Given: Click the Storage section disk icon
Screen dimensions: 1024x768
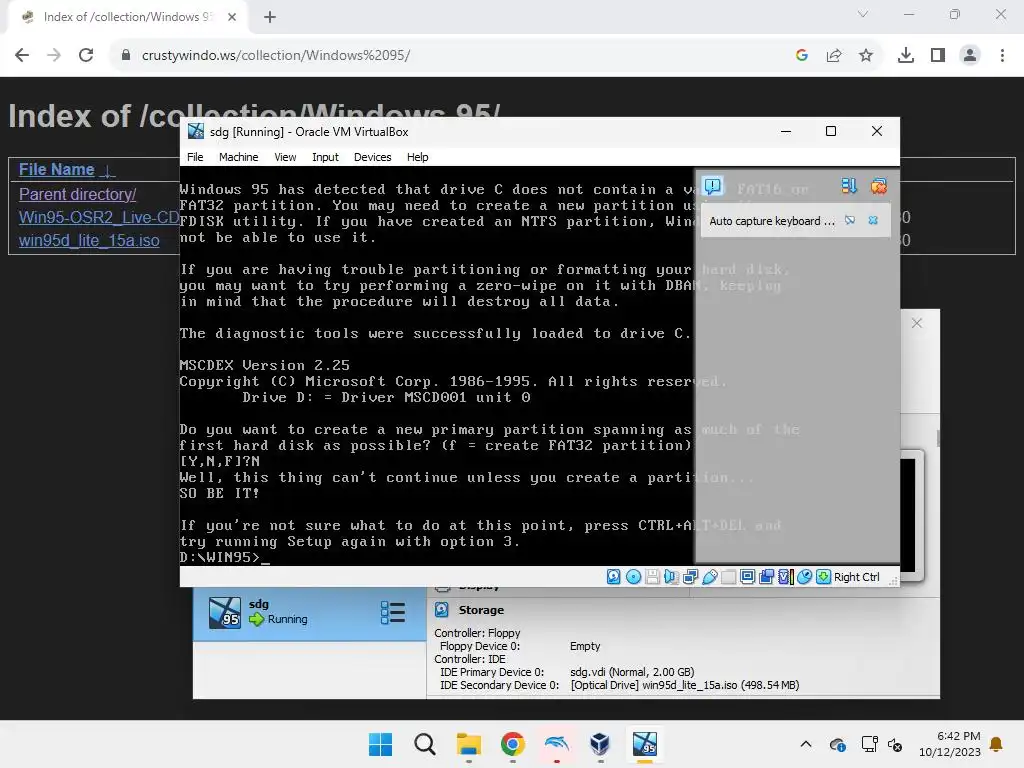Looking at the screenshot, I should pyautogui.click(x=441, y=609).
